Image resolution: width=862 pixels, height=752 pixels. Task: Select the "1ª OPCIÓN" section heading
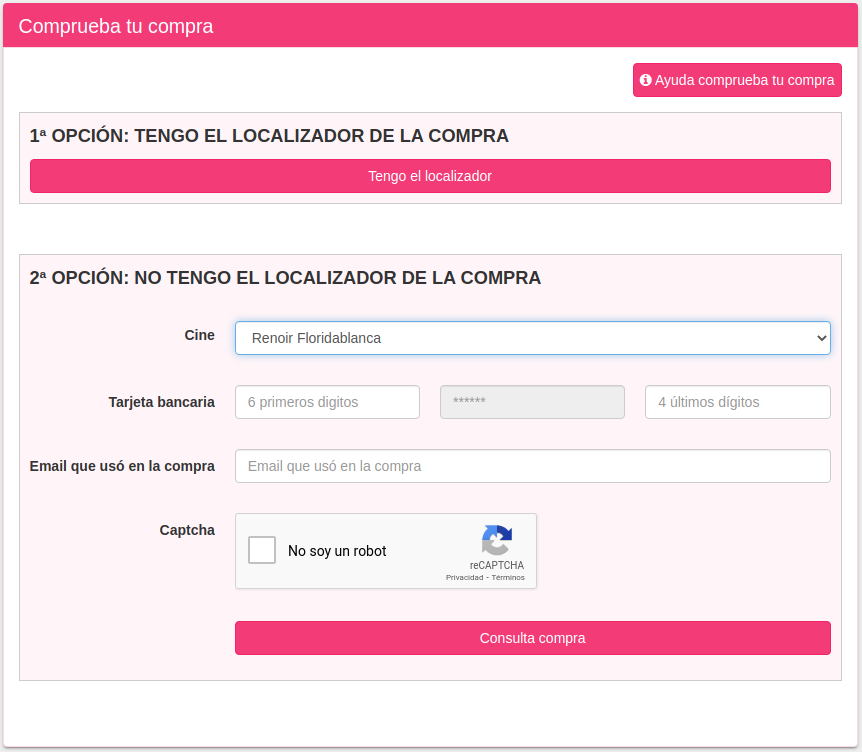[x=269, y=136]
